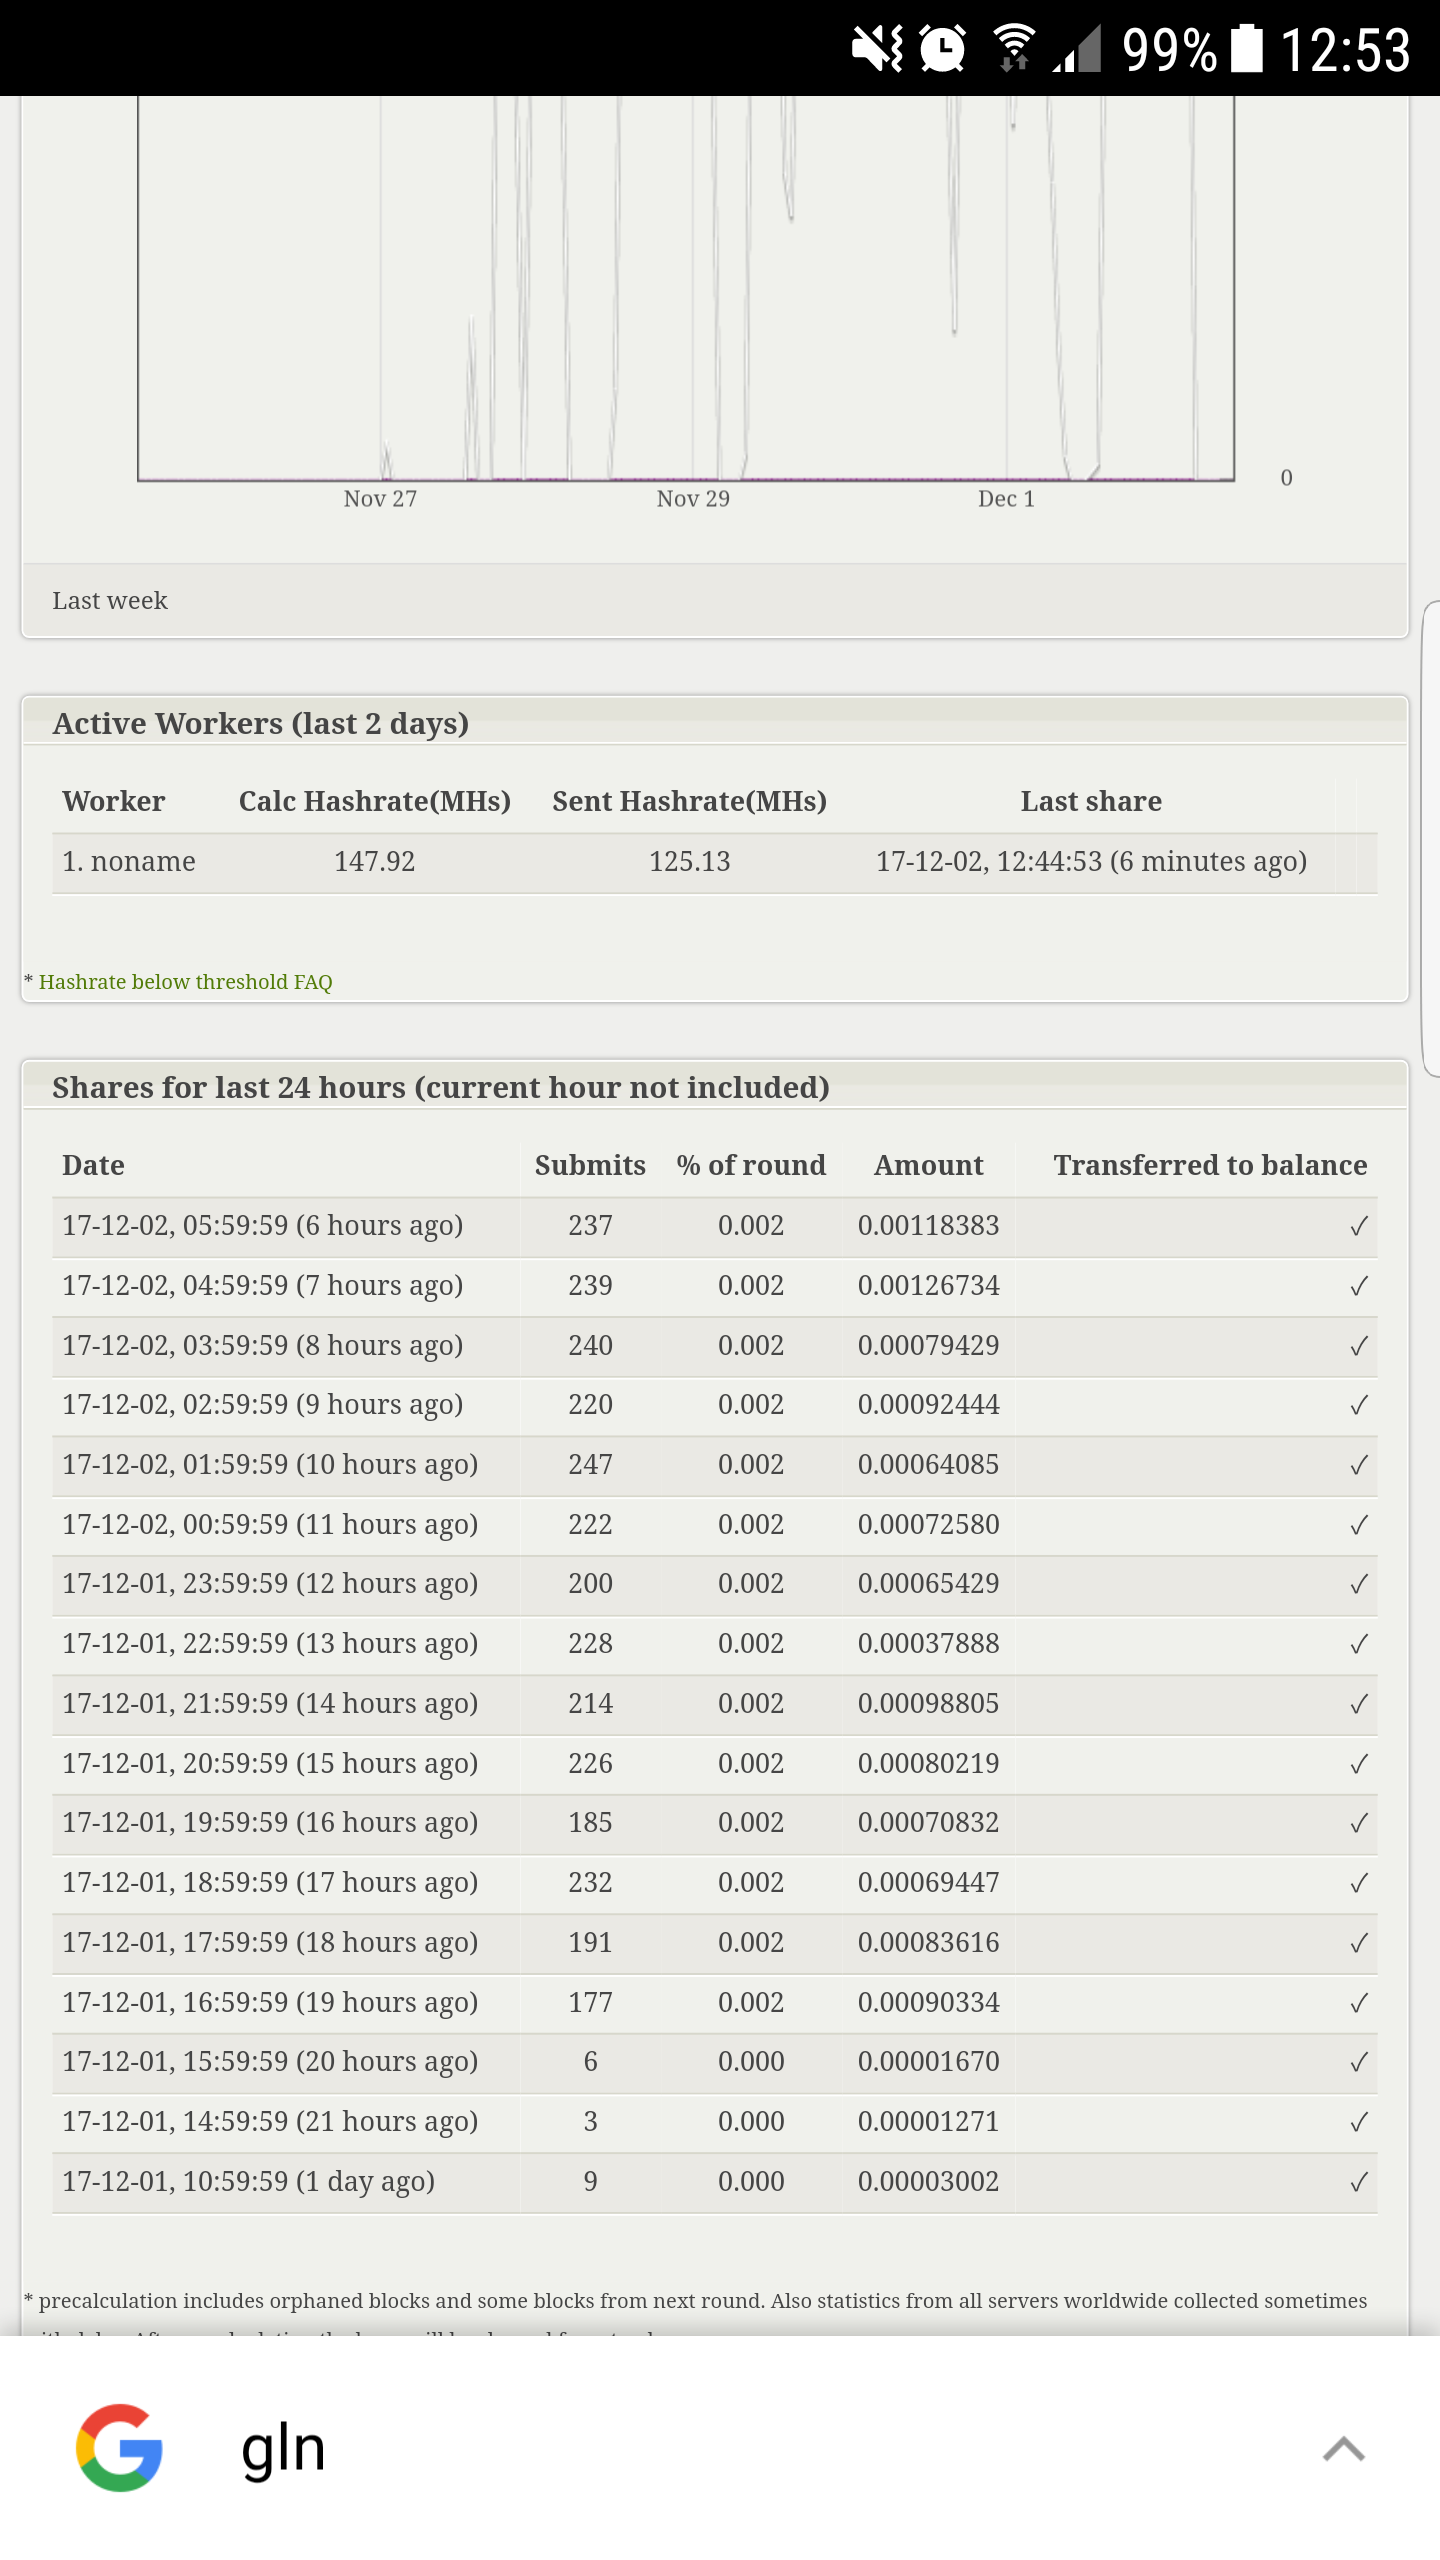Click the Worker column header
The width and height of the screenshot is (1440, 2560).
point(113,802)
